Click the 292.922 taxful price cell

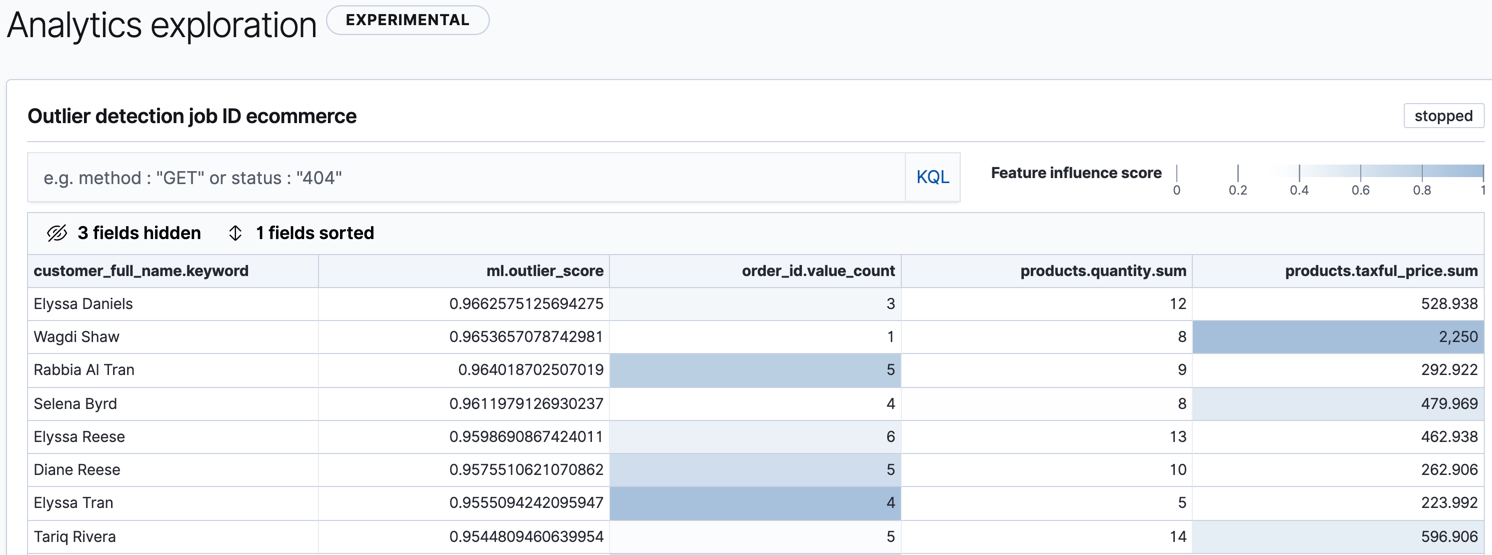pyautogui.click(x=1338, y=370)
